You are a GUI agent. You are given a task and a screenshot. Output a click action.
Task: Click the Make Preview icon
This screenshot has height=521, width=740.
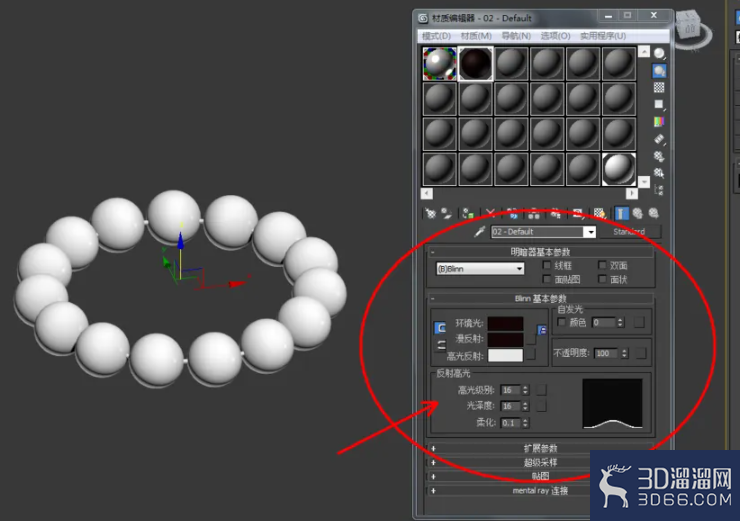coord(659,139)
